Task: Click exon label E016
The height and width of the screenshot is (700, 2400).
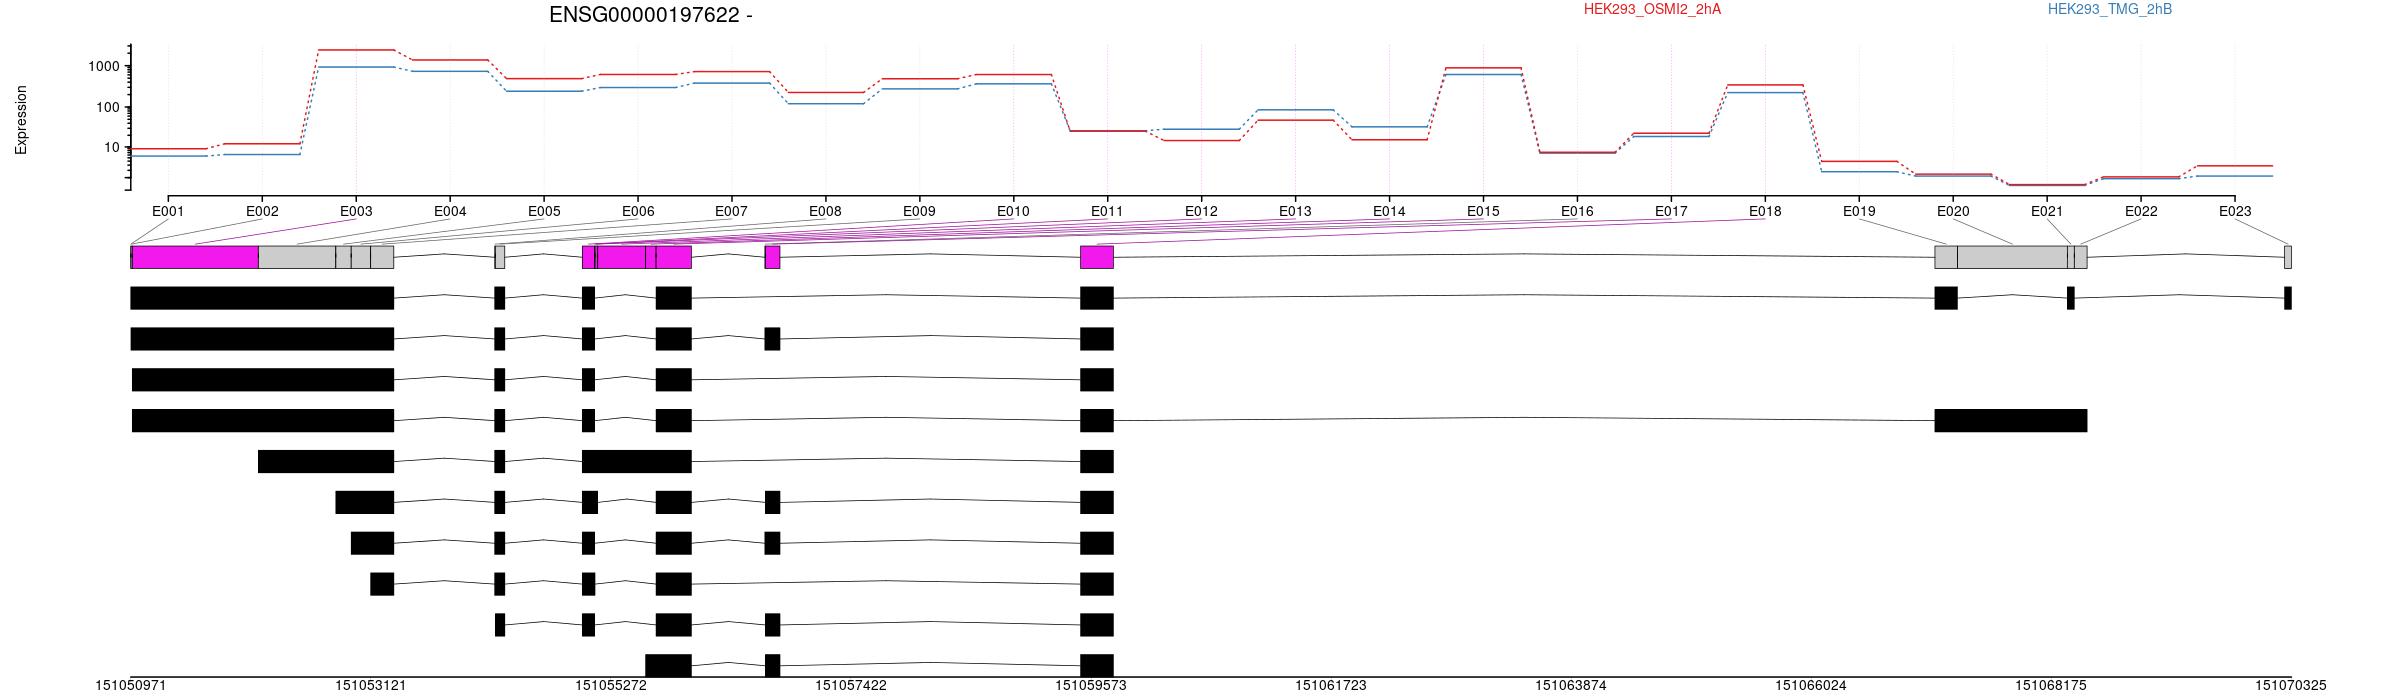Action: 1577,211
